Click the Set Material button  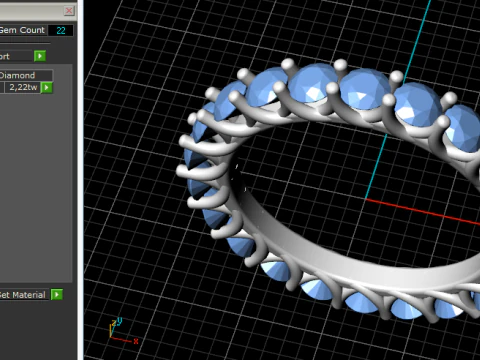[x=24, y=295]
